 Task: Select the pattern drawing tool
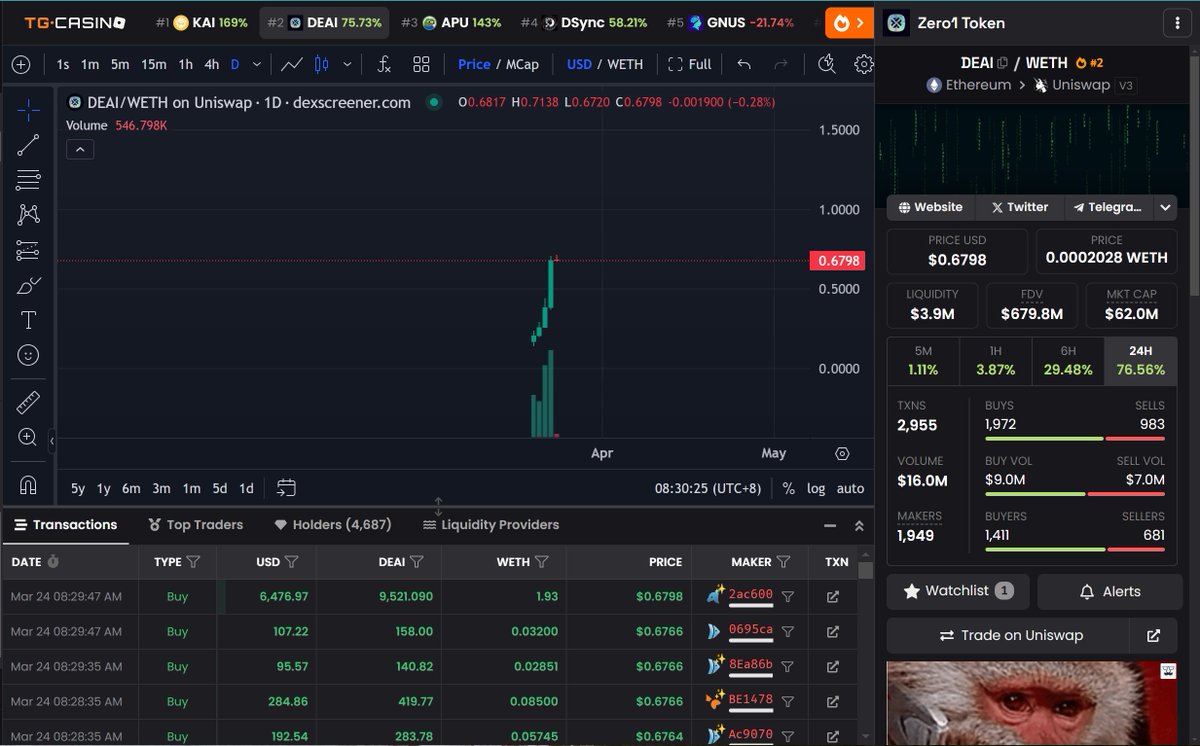click(28, 214)
